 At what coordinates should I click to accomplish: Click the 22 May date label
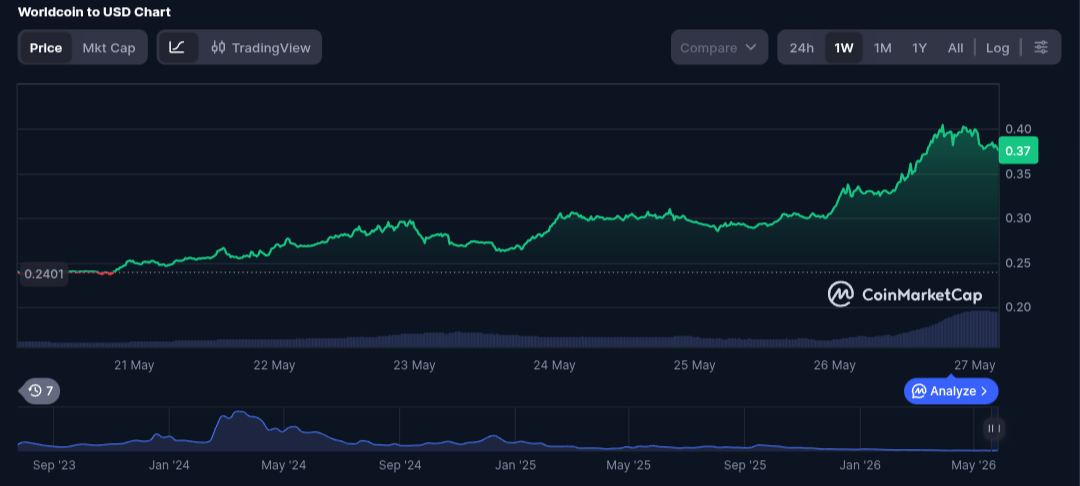274,365
